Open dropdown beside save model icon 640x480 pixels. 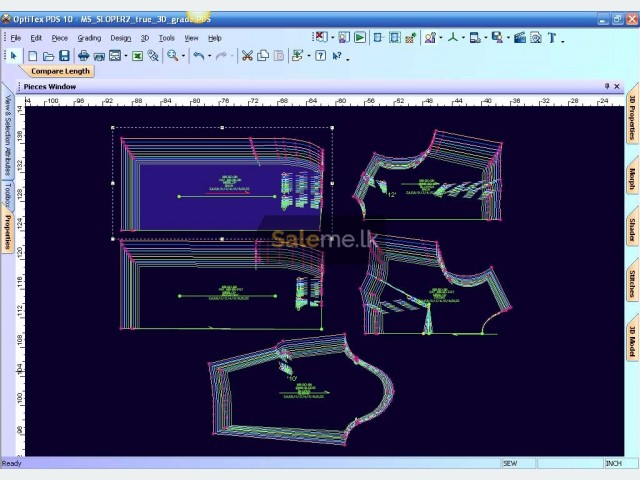(508, 38)
